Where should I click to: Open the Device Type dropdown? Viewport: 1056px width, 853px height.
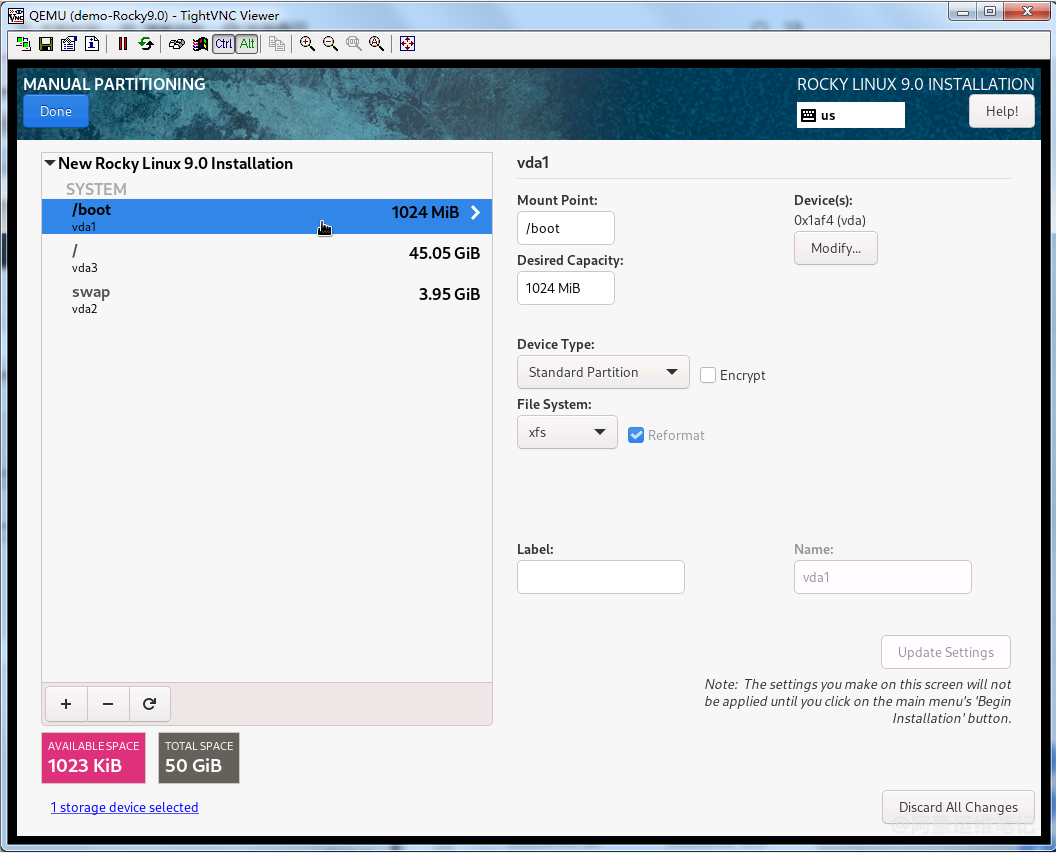pyautogui.click(x=603, y=372)
